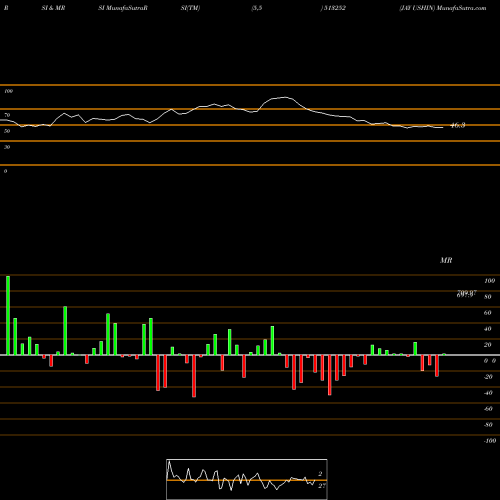500x500 pixels.
Task: Click the RSI axis label 50
Action: coord(7,131)
